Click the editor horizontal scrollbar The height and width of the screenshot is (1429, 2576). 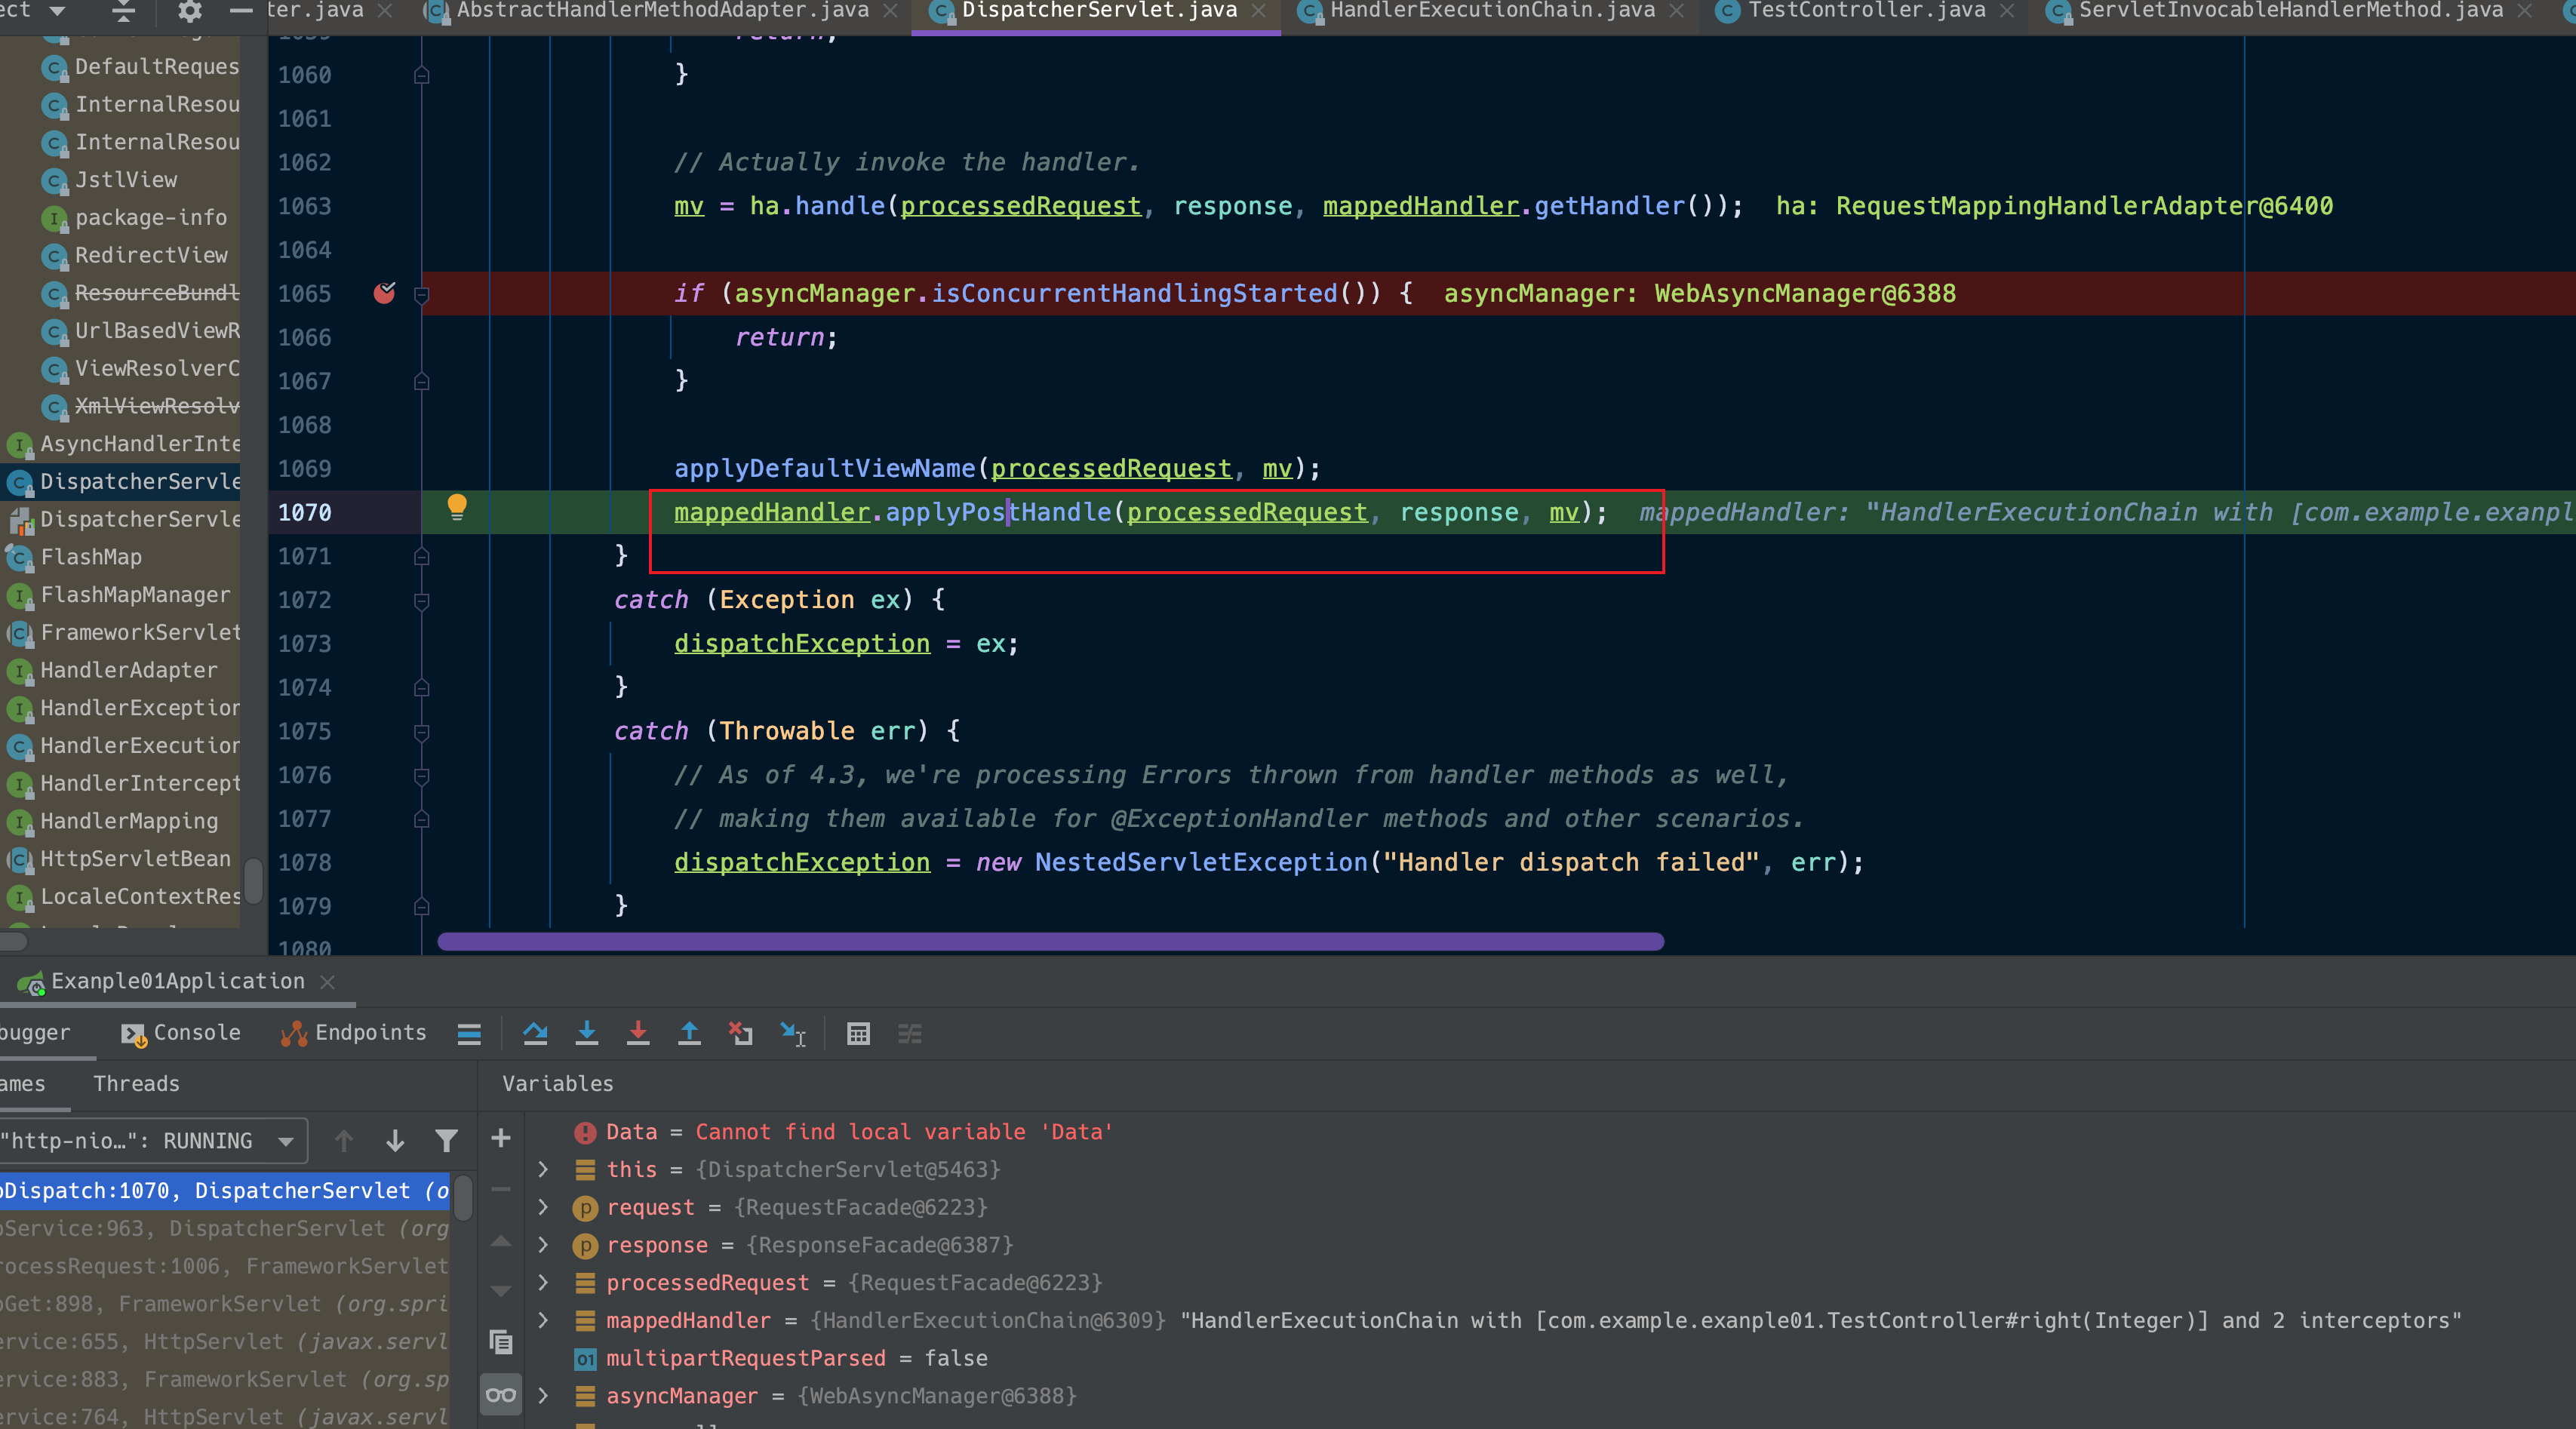pyautogui.click(x=1050, y=941)
